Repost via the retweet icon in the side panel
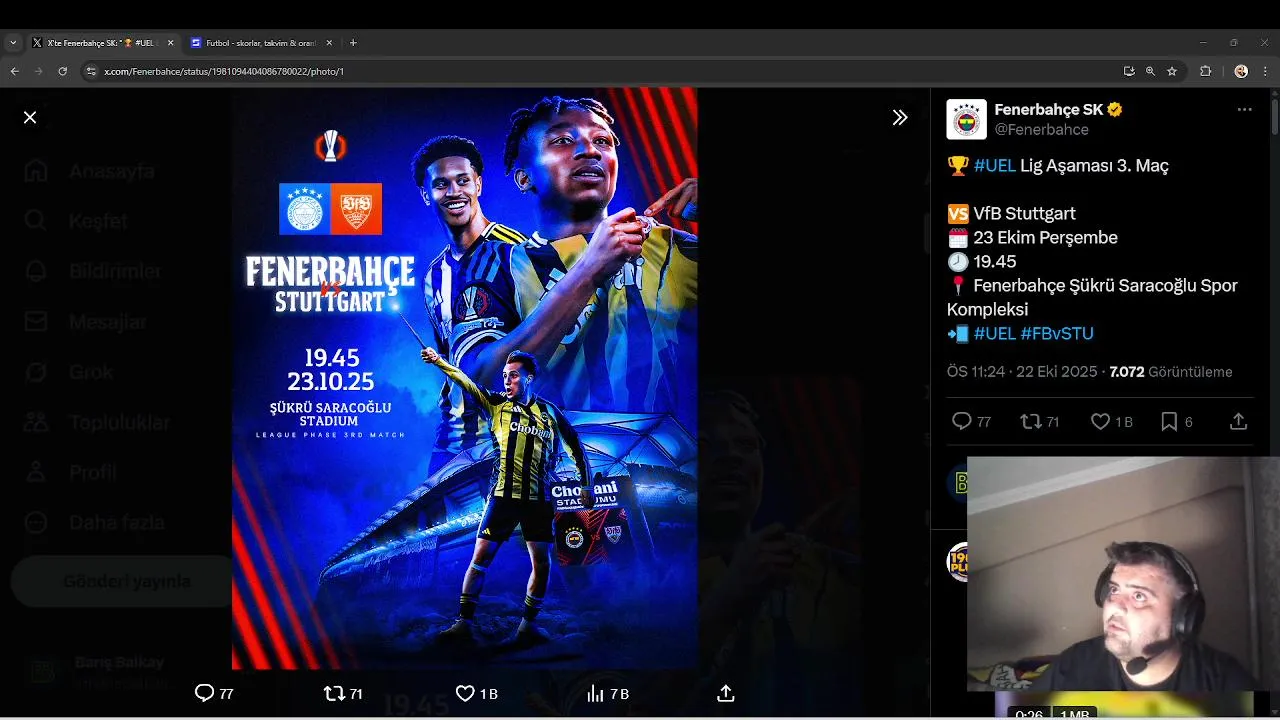 click(x=1030, y=422)
